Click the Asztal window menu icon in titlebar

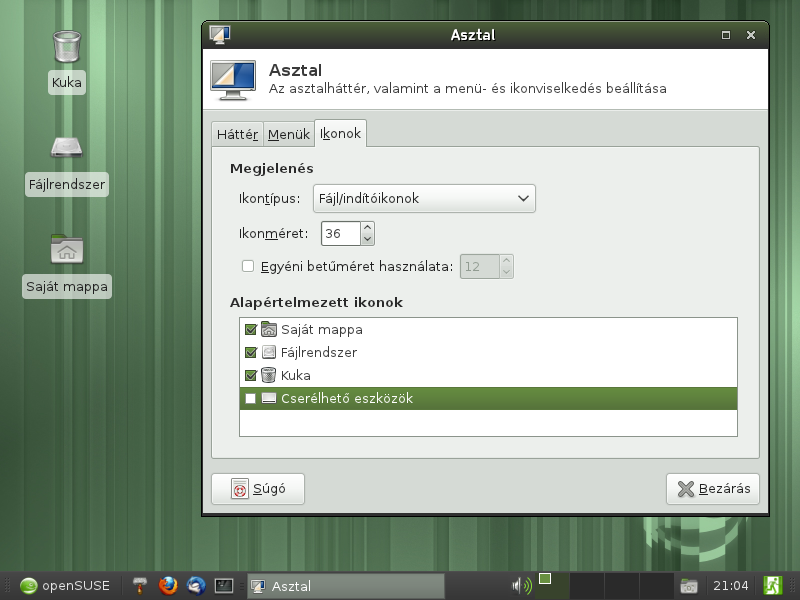tap(220, 35)
